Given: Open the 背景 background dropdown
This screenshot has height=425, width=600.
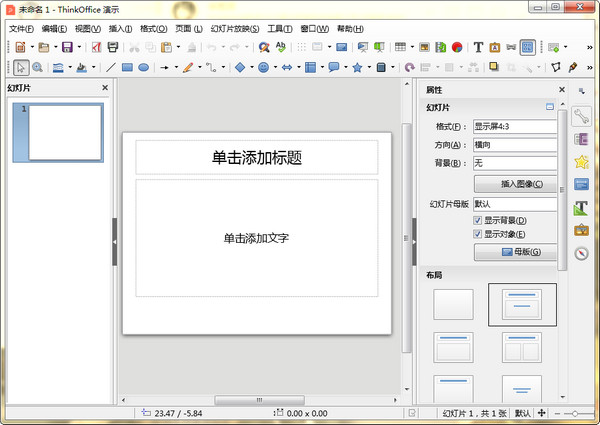Looking at the screenshot, I should click(514, 163).
